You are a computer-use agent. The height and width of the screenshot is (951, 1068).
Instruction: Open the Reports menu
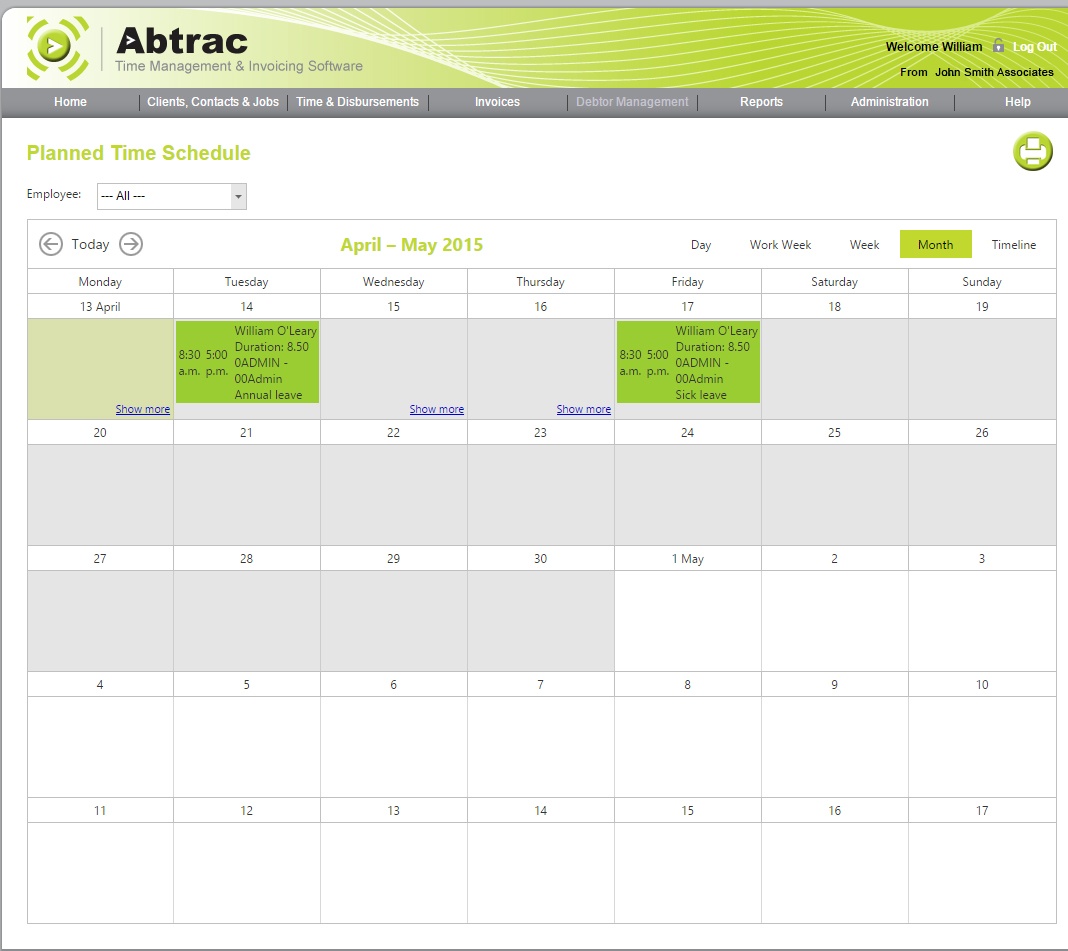click(x=761, y=102)
